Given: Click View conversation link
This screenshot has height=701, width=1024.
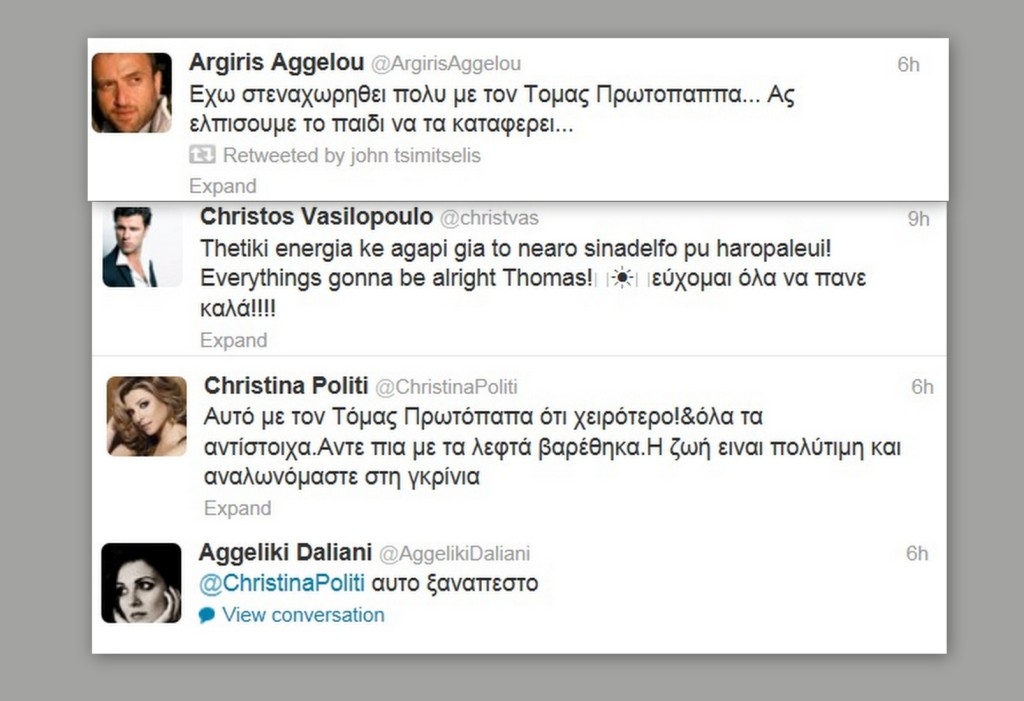Looking at the screenshot, I should 303,615.
